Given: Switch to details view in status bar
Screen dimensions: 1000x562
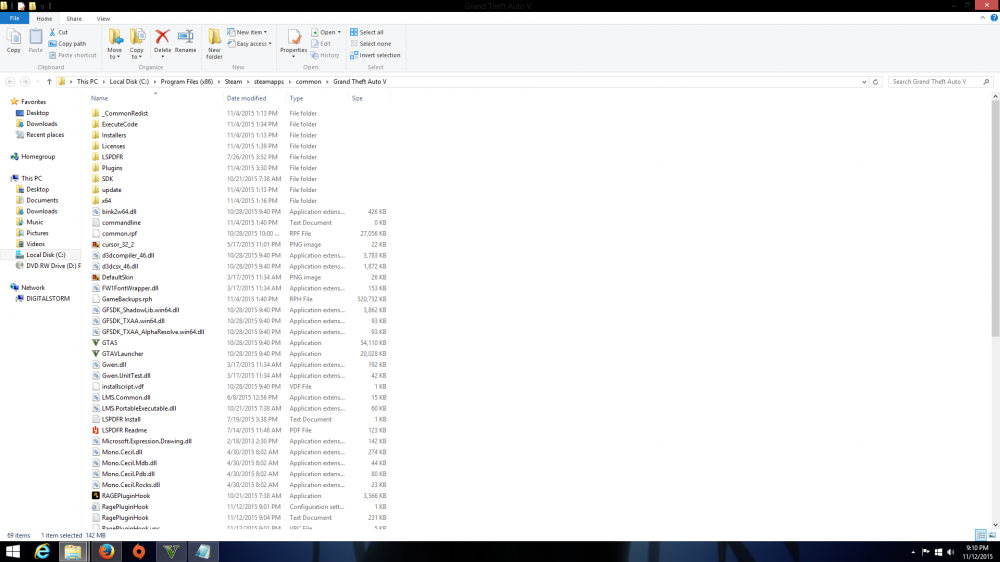Looking at the screenshot, I should pyautogui.click(x=980, y=535).
